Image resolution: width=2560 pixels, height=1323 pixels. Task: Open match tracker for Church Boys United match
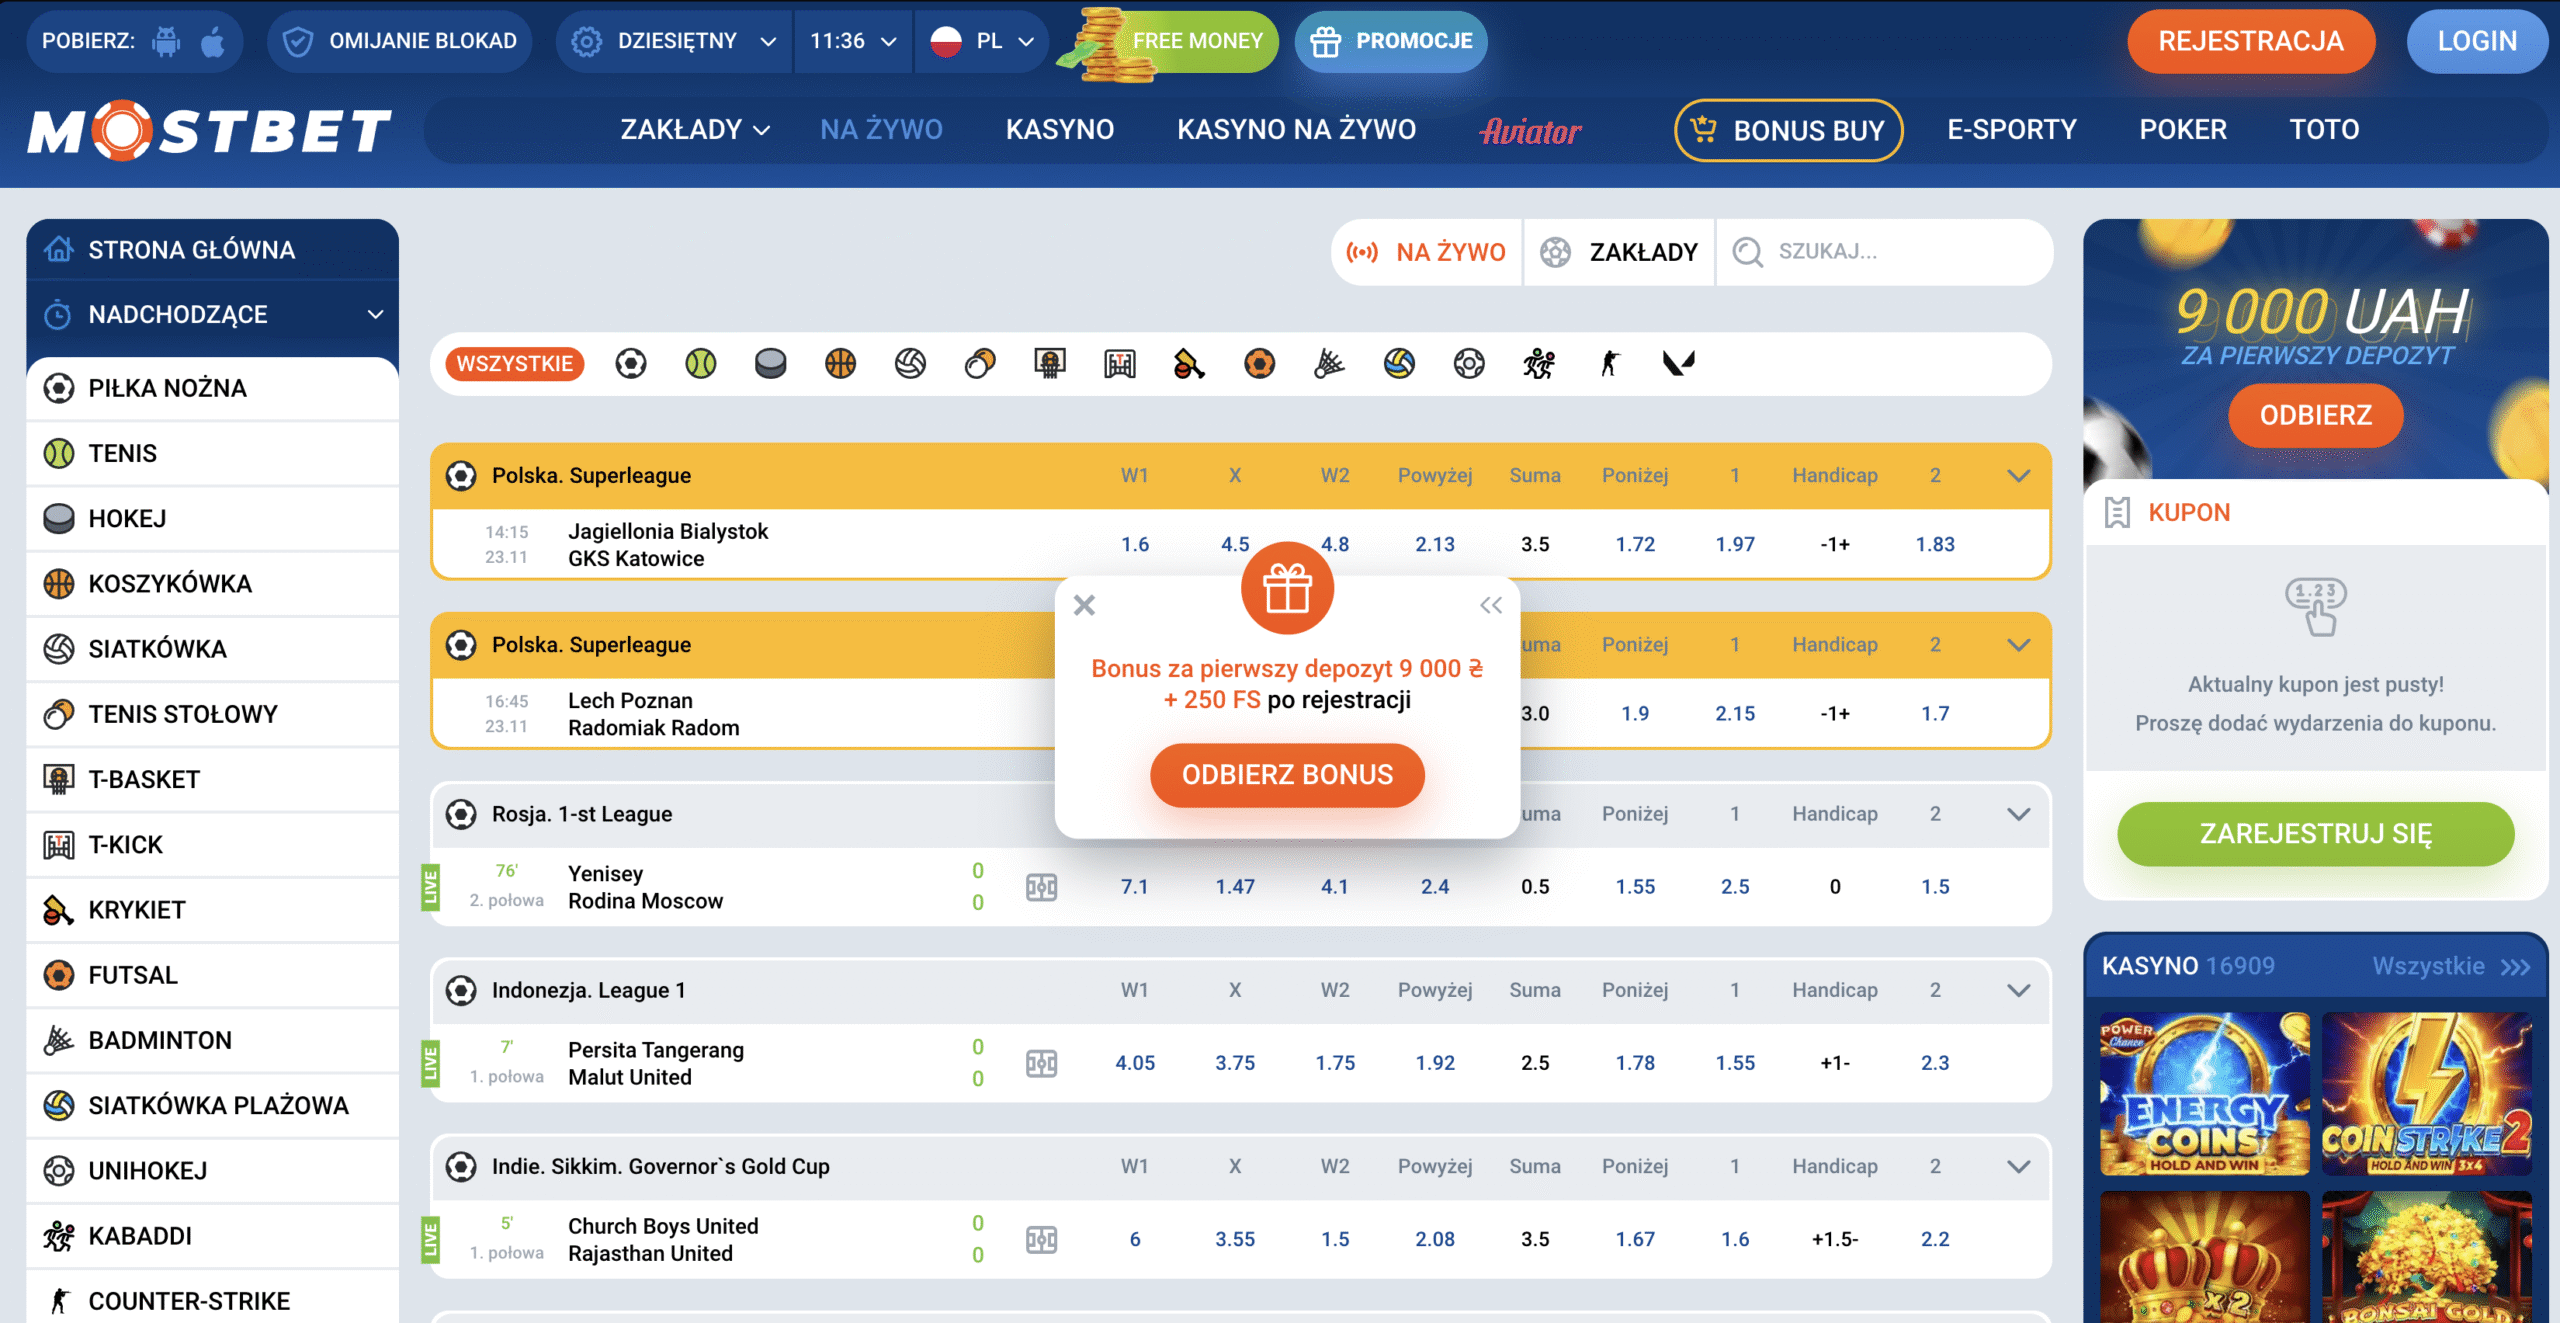click(x=1041, y=1240)
